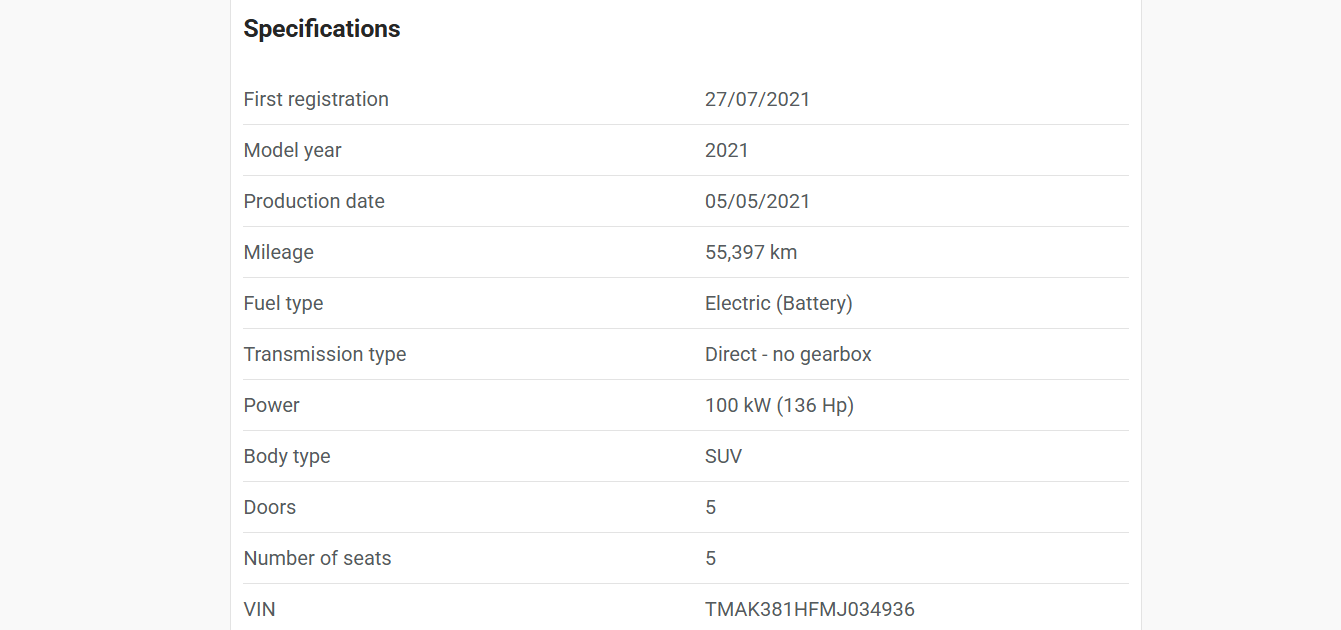Select the Number of seats label

[x=318, y=558]
